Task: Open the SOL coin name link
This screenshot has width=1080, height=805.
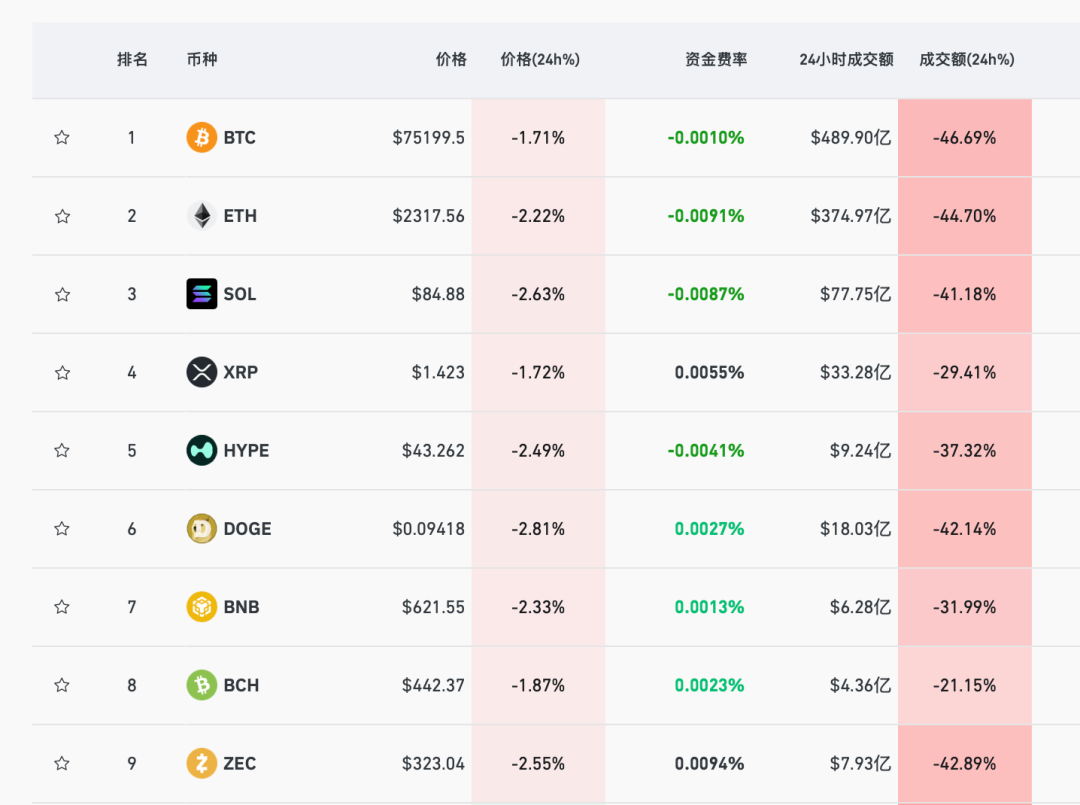Action: point(240,294)
